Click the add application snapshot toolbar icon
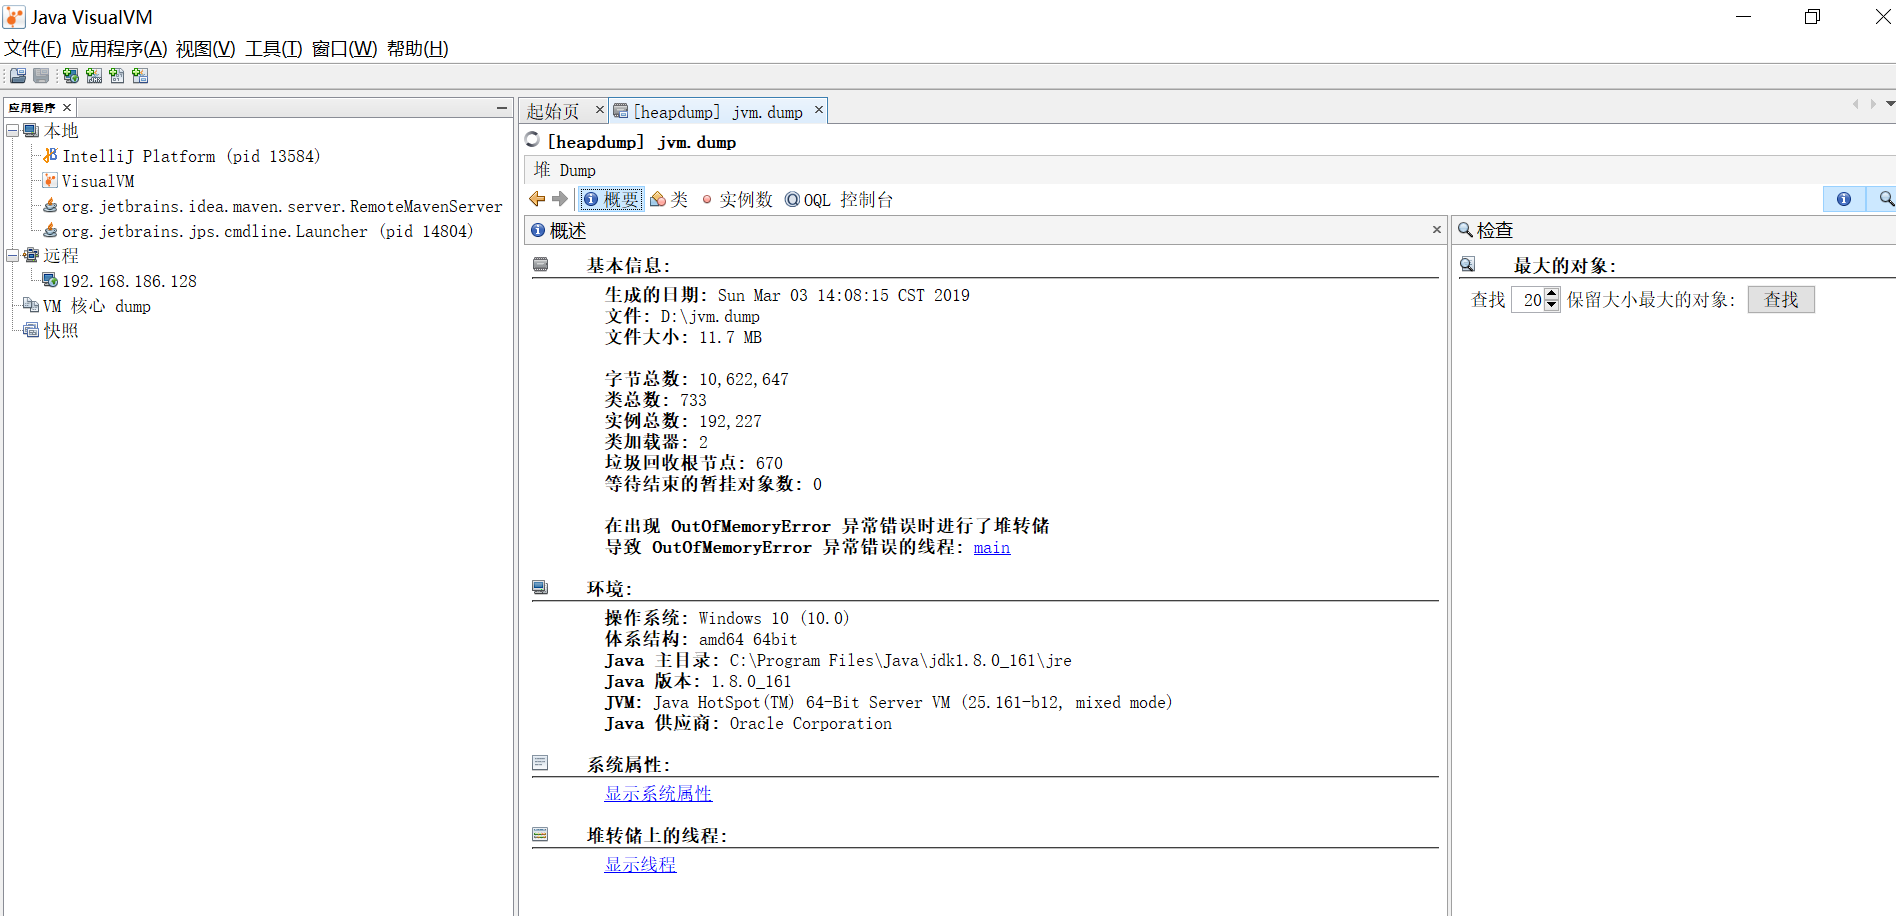This screenshot has height=916, width=1896. [x=140, y=76]
